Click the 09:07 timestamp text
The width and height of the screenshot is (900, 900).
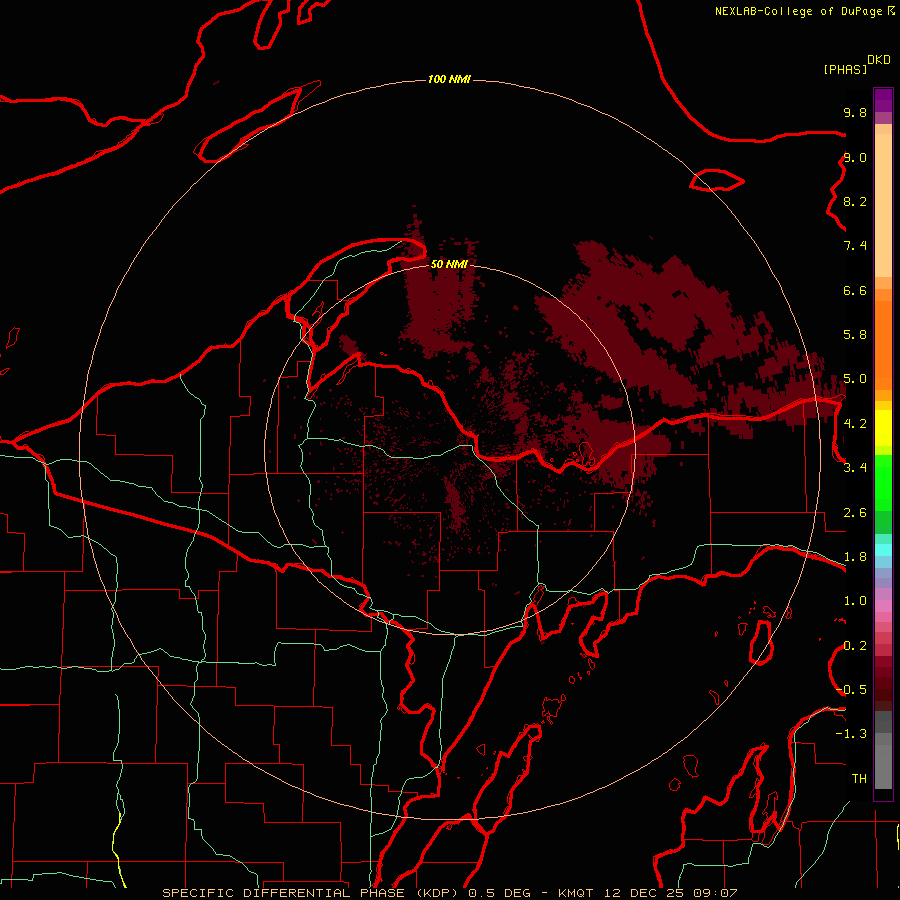(x=715, y=893)
